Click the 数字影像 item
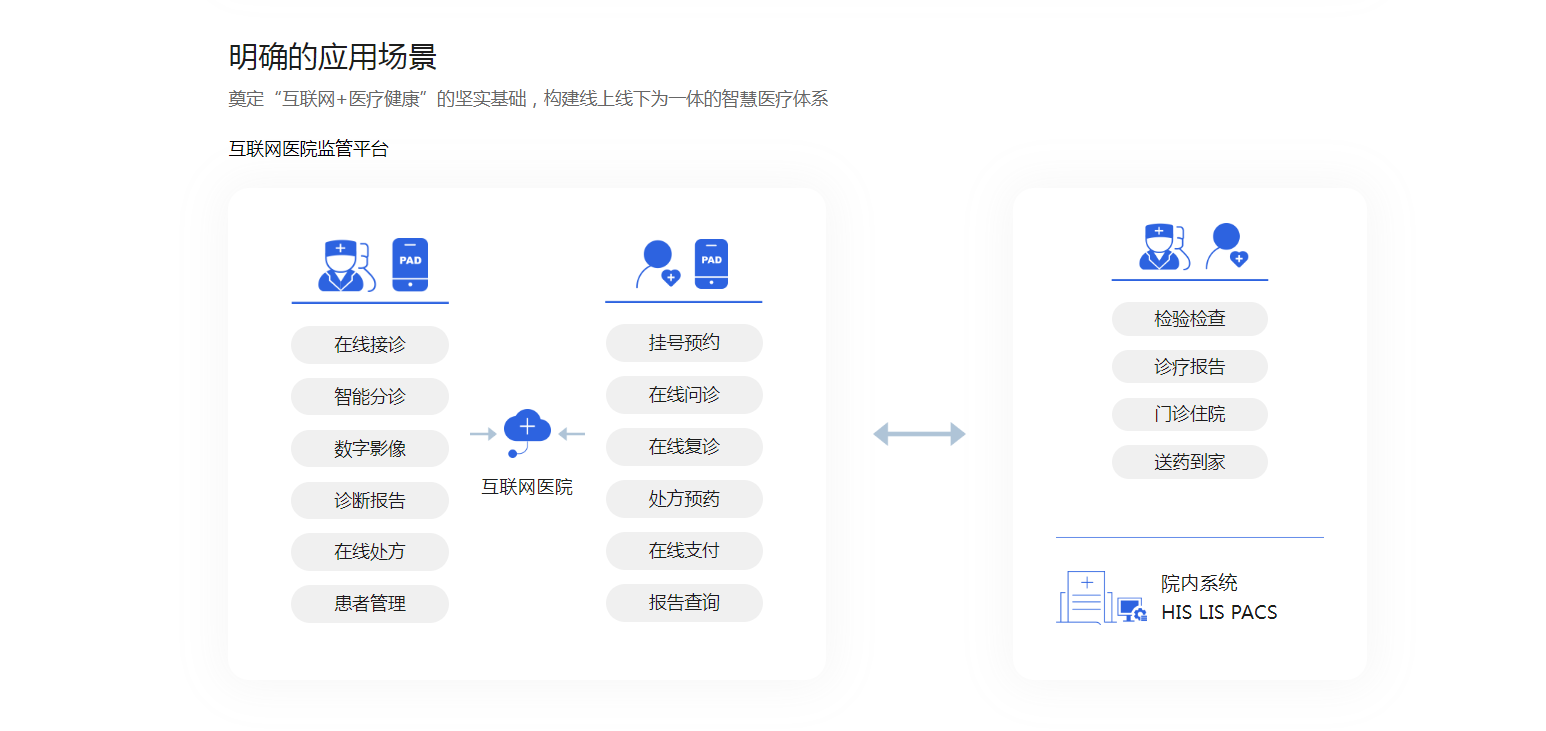The width and height of the screenshot is (1546, 731). [370, 449]
